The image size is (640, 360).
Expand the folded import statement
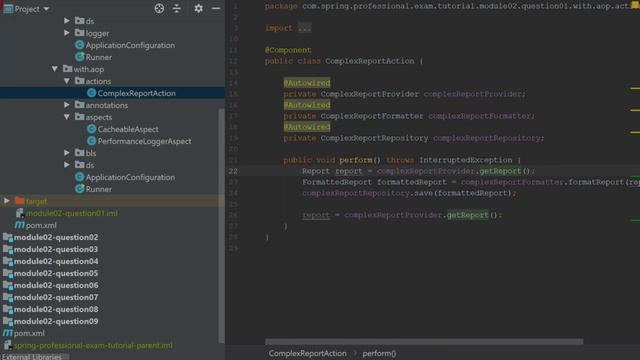[x=304, y=28]
